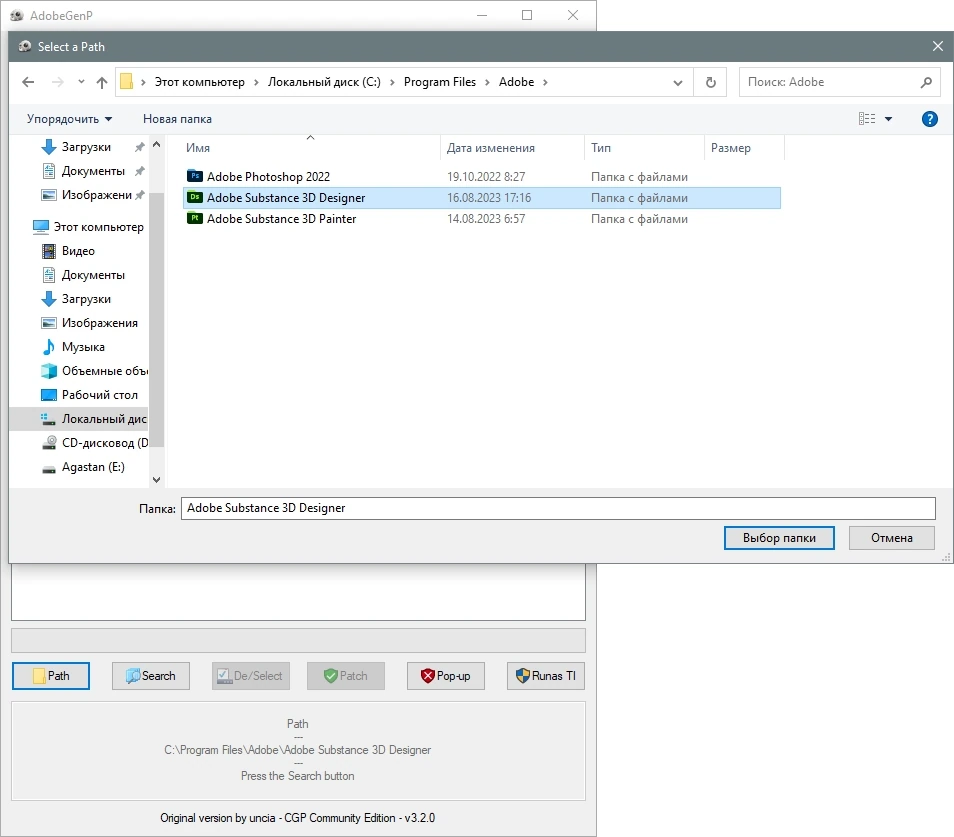The image size is (954, 837).
Task: Click the 'Папка:' folder name field
Action: tap(558, 509)
